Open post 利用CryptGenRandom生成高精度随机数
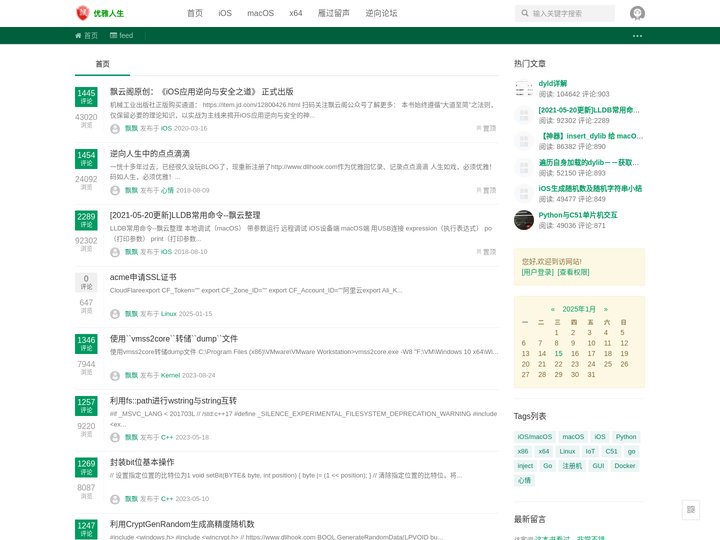Screen dimensions: 720x540 coord(182,524)
